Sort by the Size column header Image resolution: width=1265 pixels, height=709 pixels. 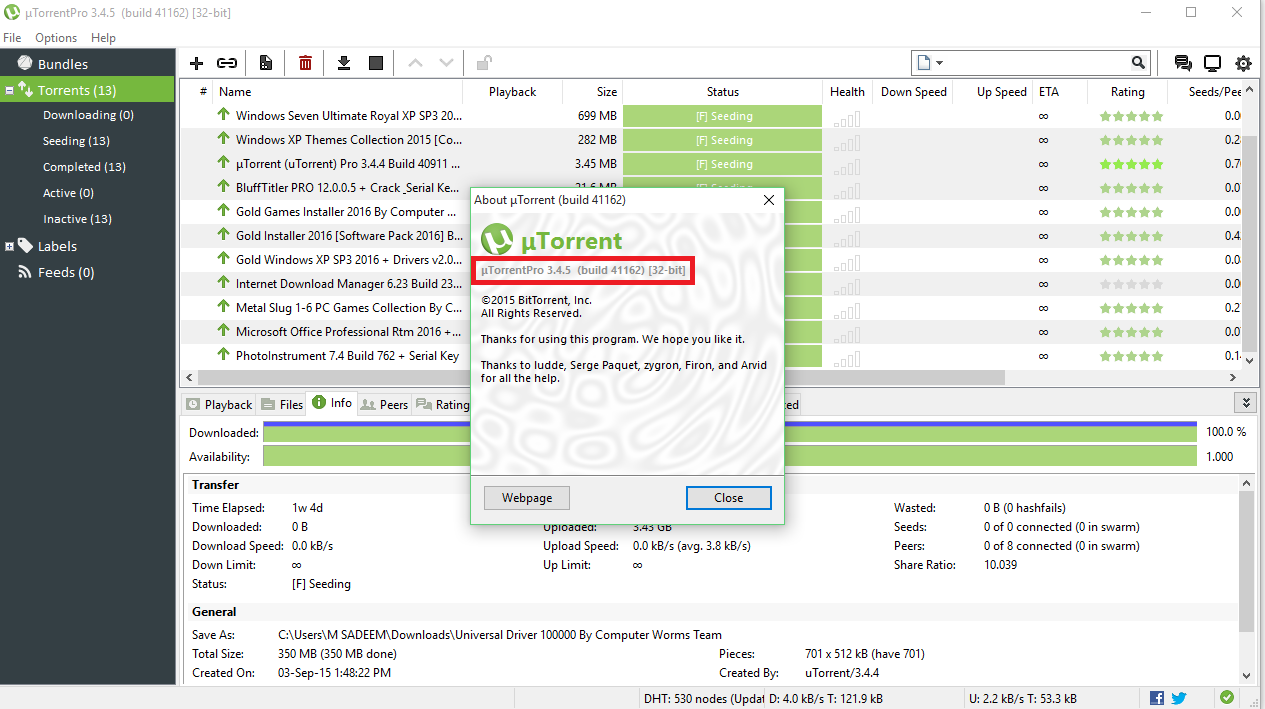coord(593,91)
